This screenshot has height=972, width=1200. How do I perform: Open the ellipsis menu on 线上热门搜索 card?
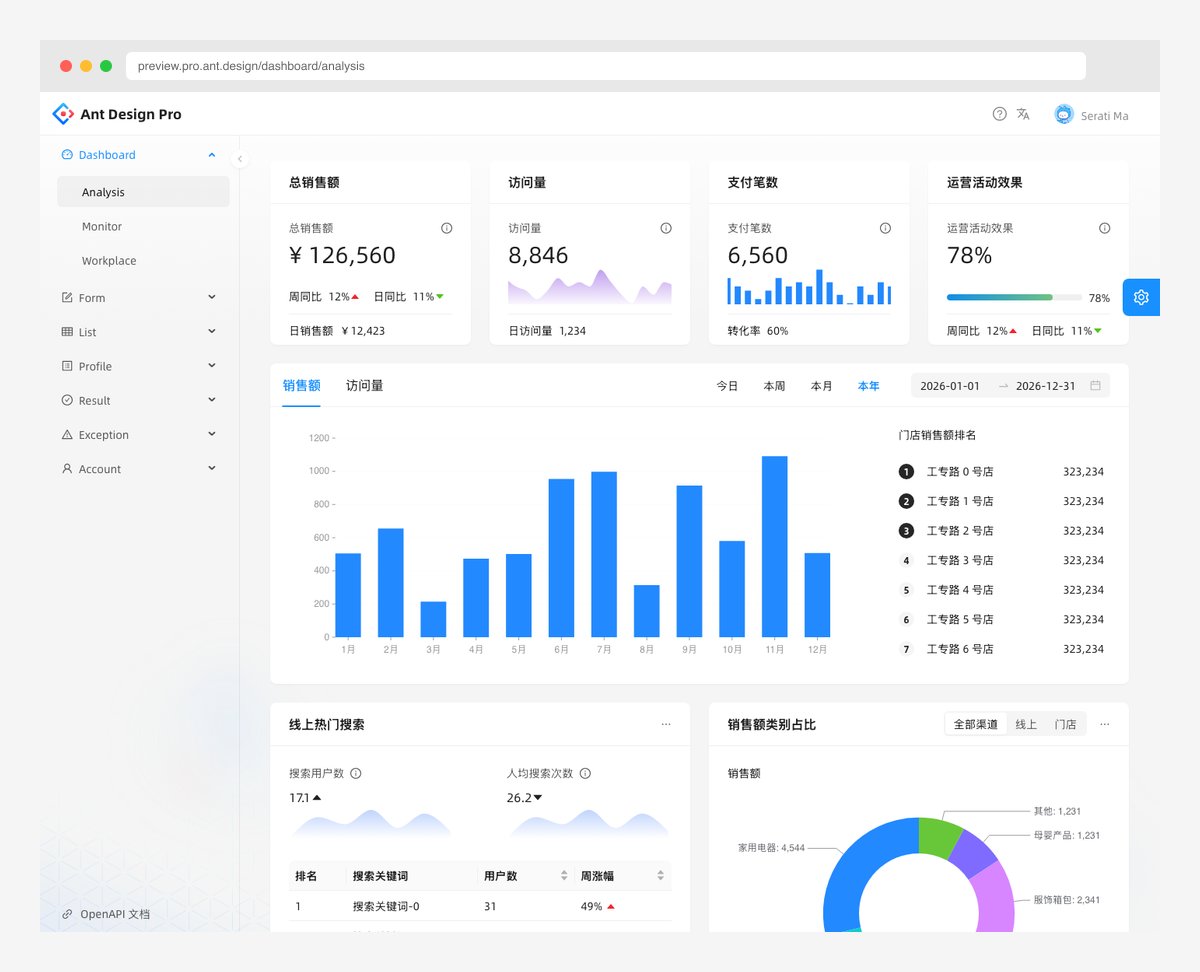tap(666, 723)
